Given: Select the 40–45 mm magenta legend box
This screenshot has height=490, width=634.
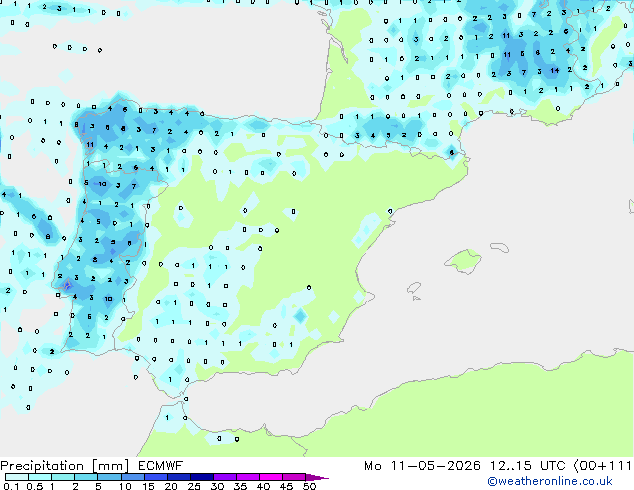Looking at the screenshot, I should pos(271,477).
